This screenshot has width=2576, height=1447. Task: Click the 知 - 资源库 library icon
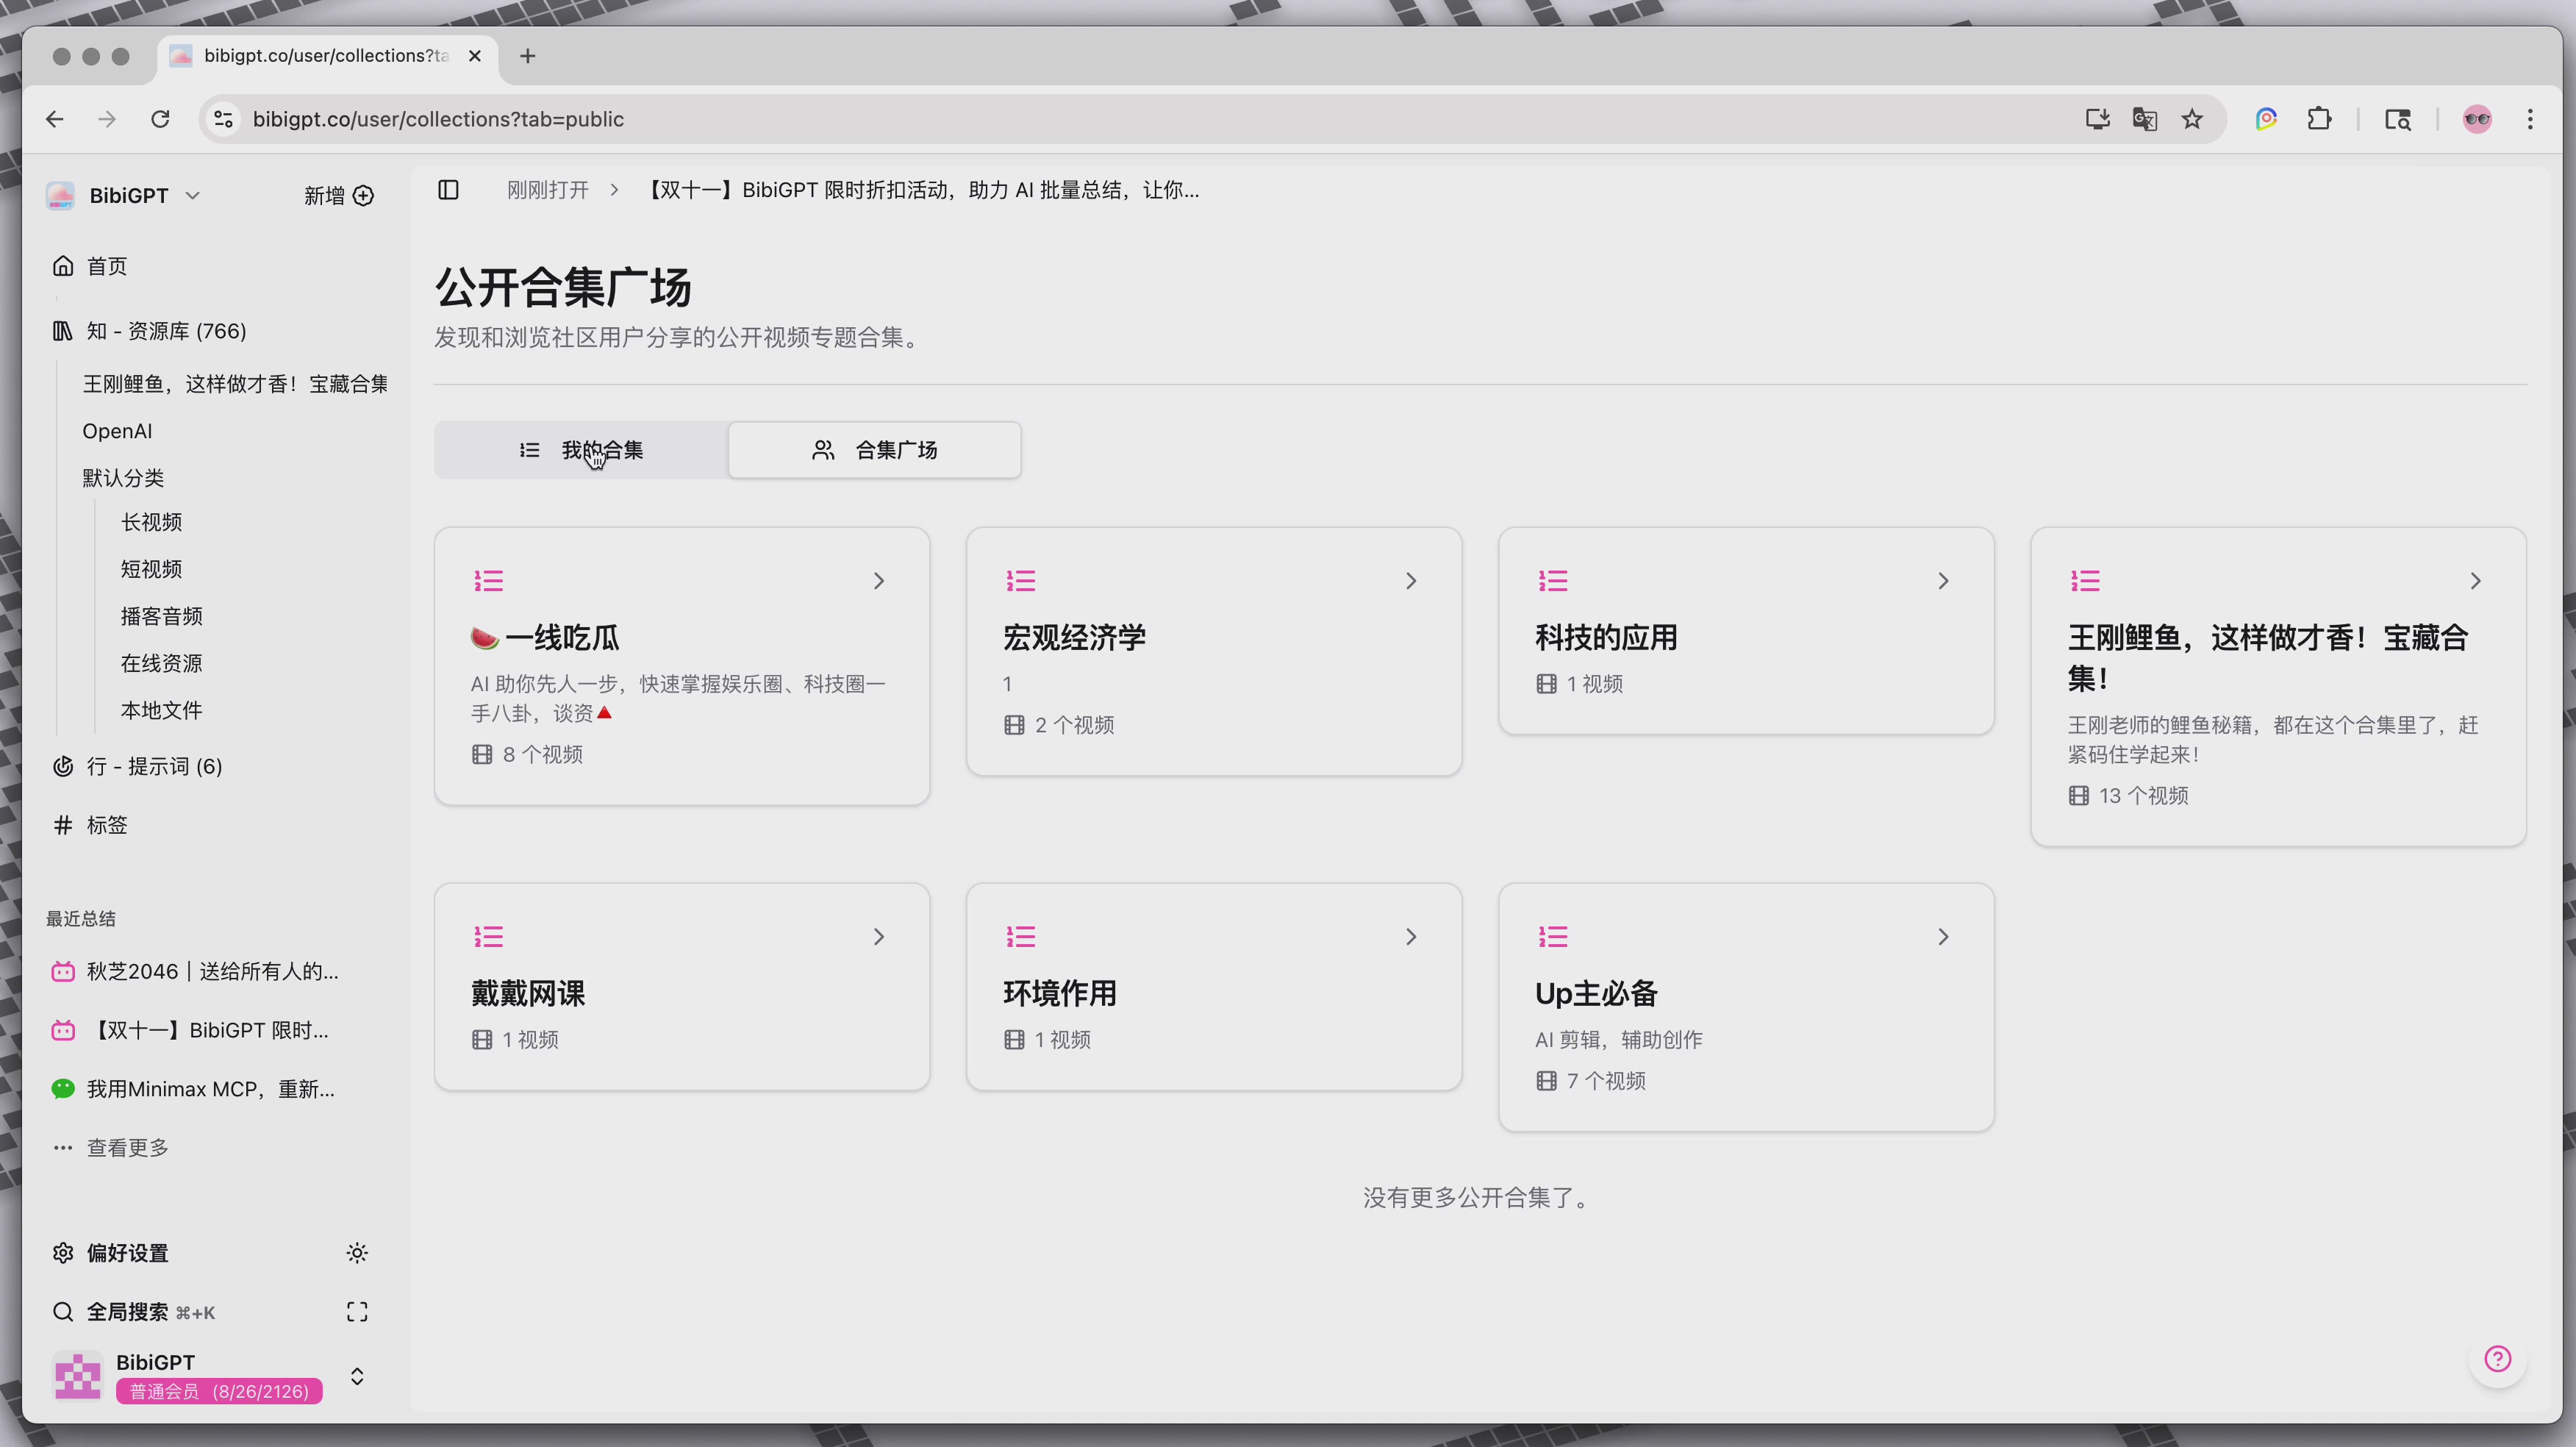(x=62, y=330)
